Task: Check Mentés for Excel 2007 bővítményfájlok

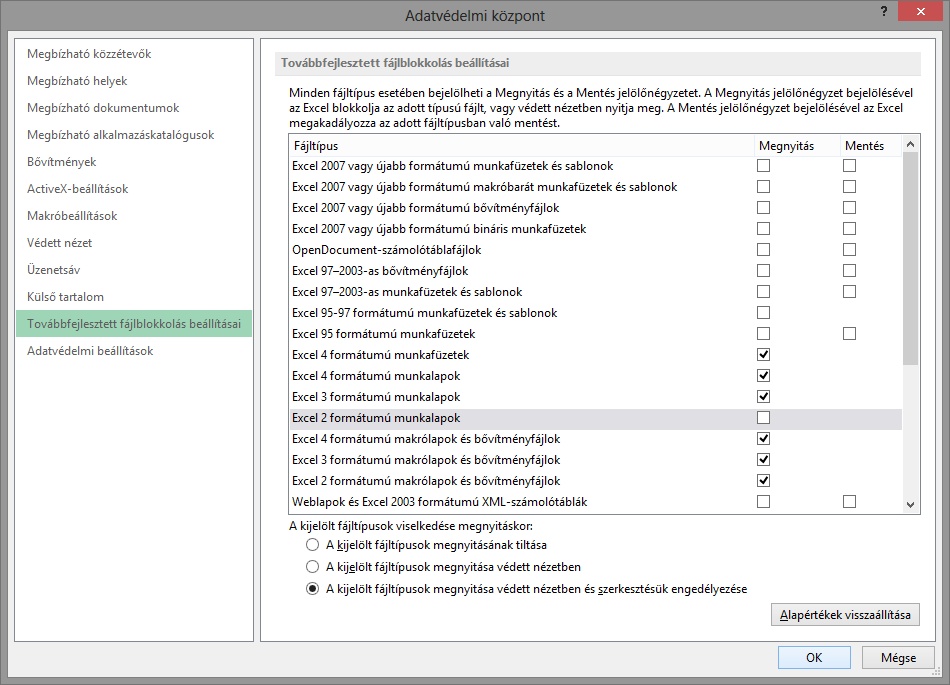Action: [849, 208]
